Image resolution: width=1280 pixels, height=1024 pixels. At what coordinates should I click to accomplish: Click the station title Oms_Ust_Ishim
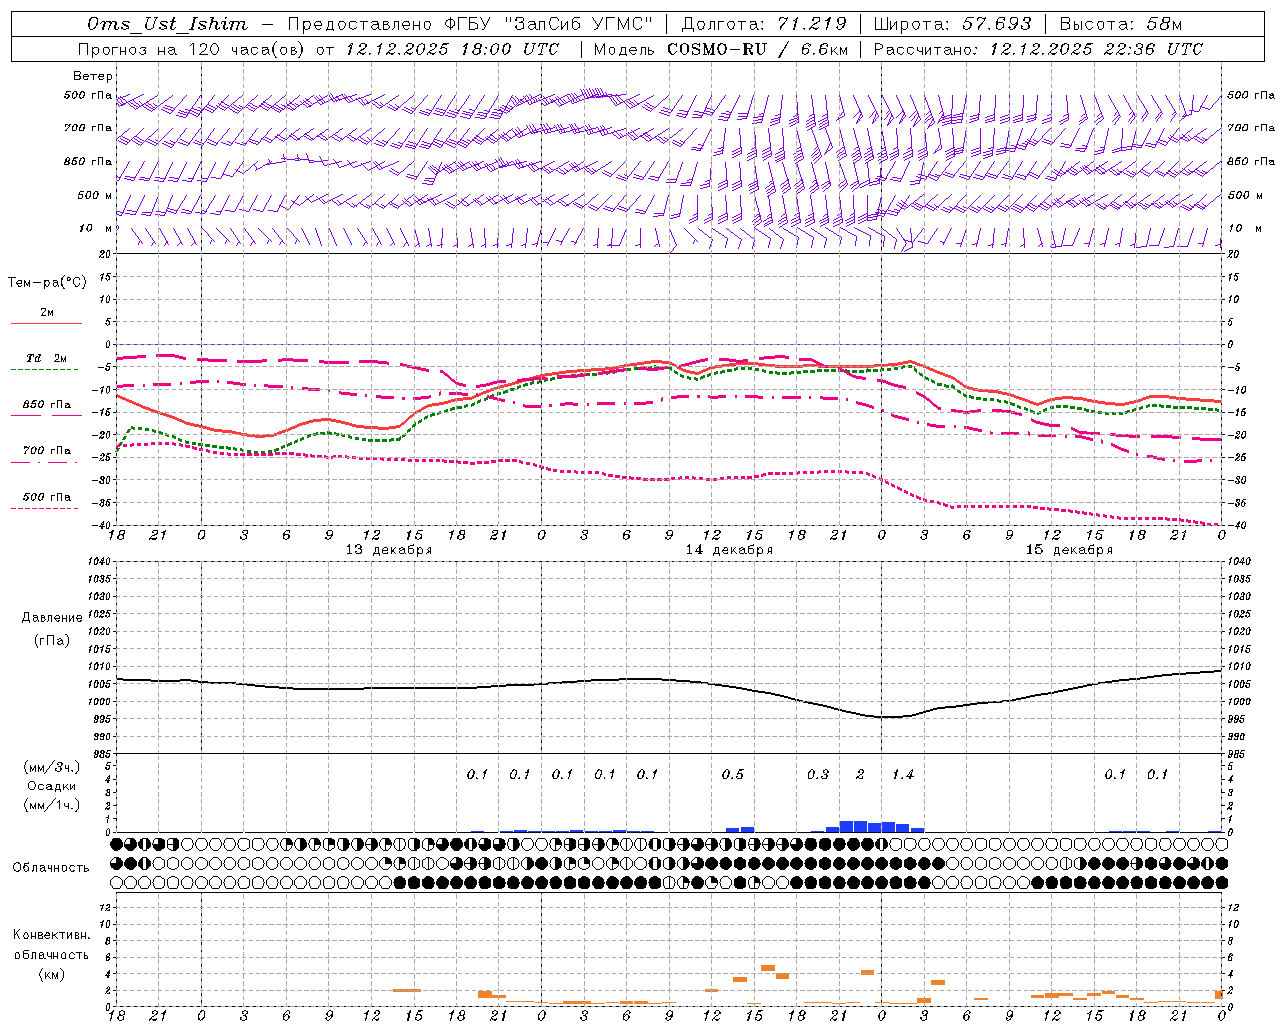tap(167, 24)
